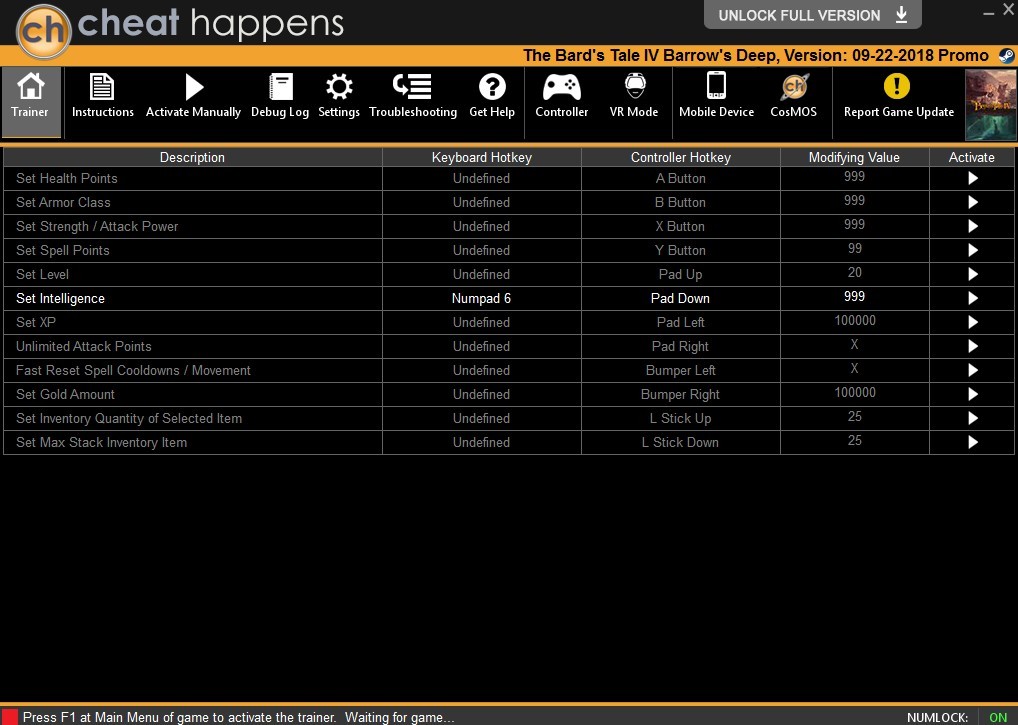Activate Set Max Stack Inventory Item

(x=972, y=443)
